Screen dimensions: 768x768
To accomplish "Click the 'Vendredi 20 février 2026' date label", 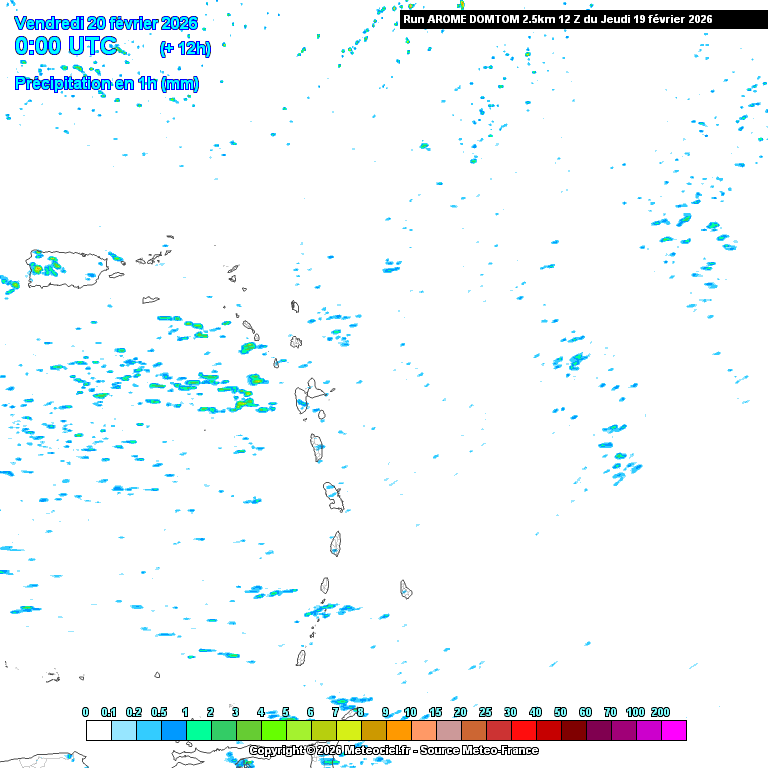I will pos(107,23).
